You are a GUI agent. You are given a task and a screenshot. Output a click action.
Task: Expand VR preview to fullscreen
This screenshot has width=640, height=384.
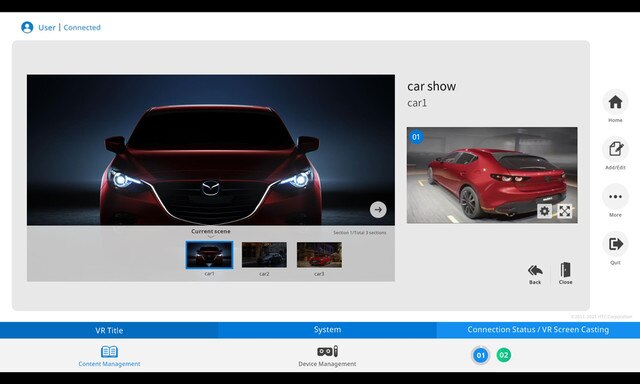pos(564,211)
